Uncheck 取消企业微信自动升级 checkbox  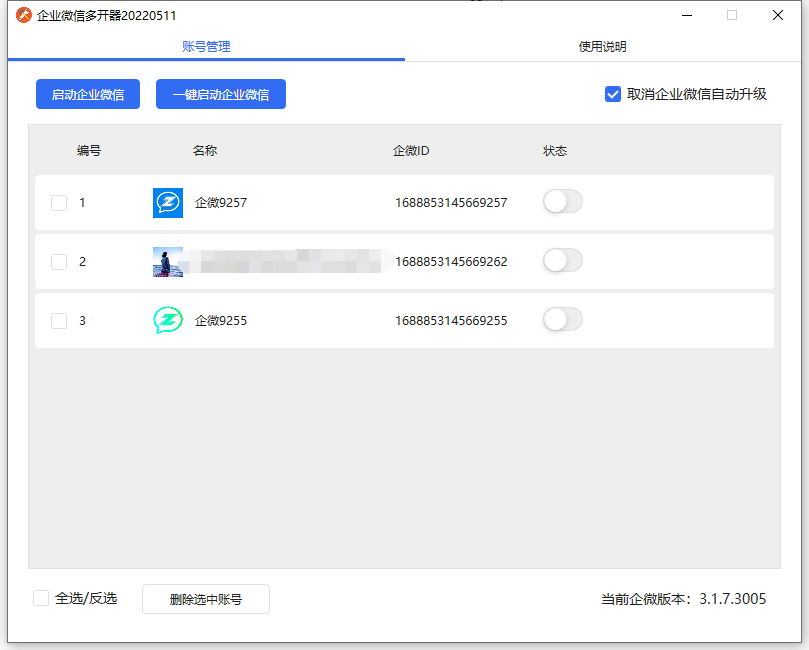[612, 94]
